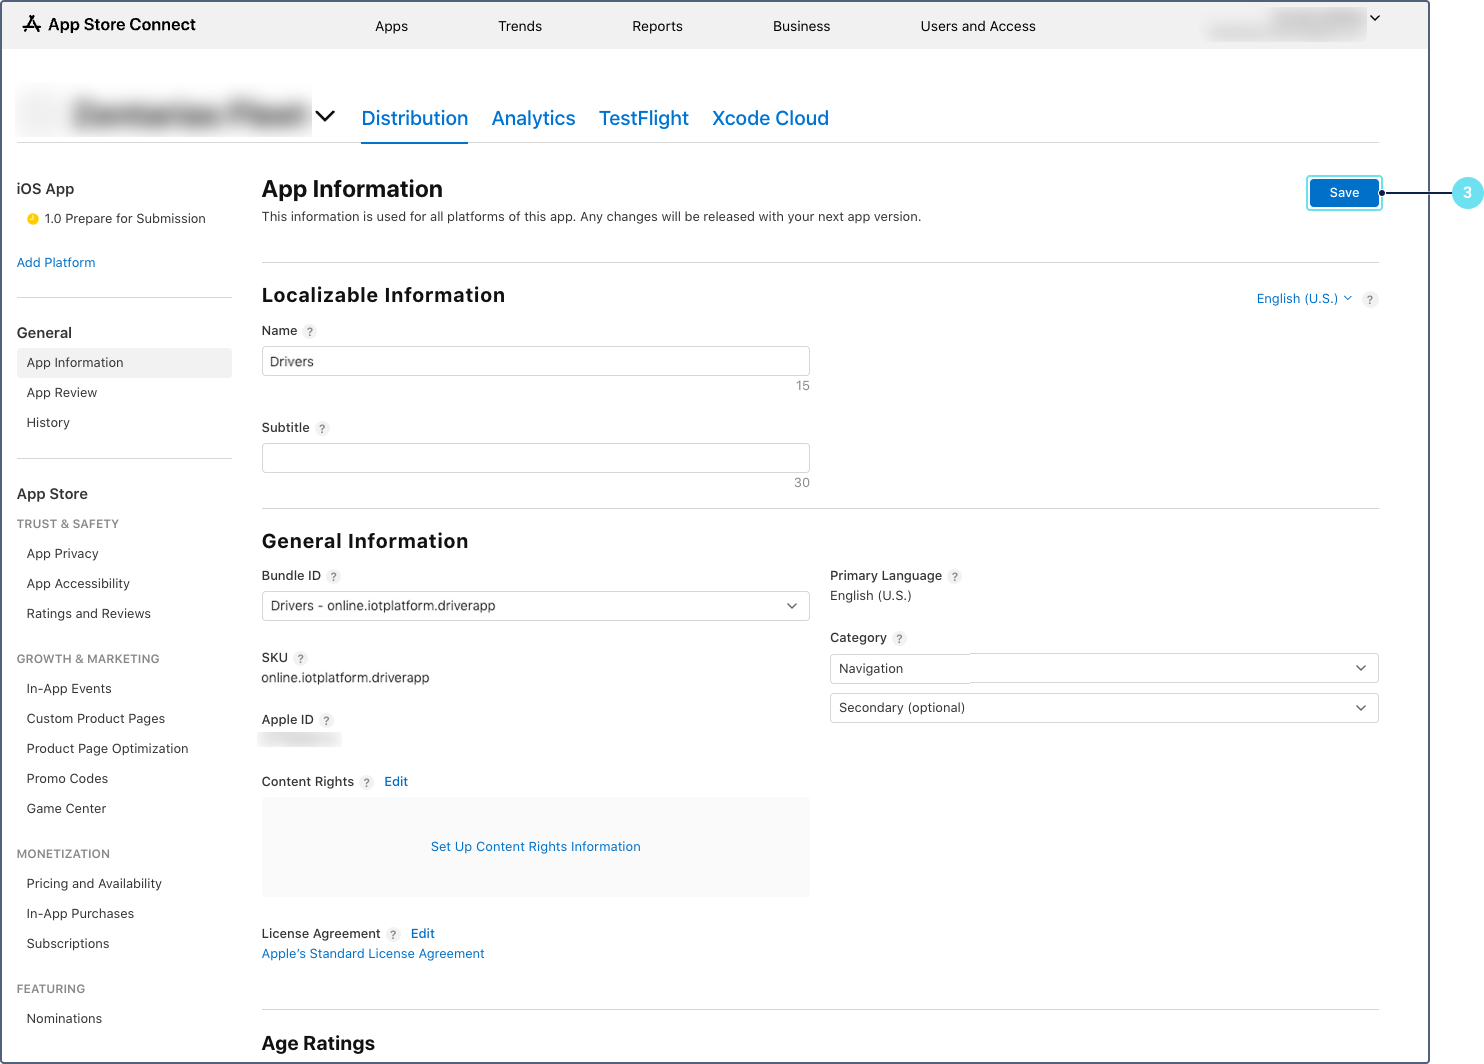Screen dimensions: 1484x1064
Task: Open Subscriptions in the sidebar
Action: click(68, 944)
